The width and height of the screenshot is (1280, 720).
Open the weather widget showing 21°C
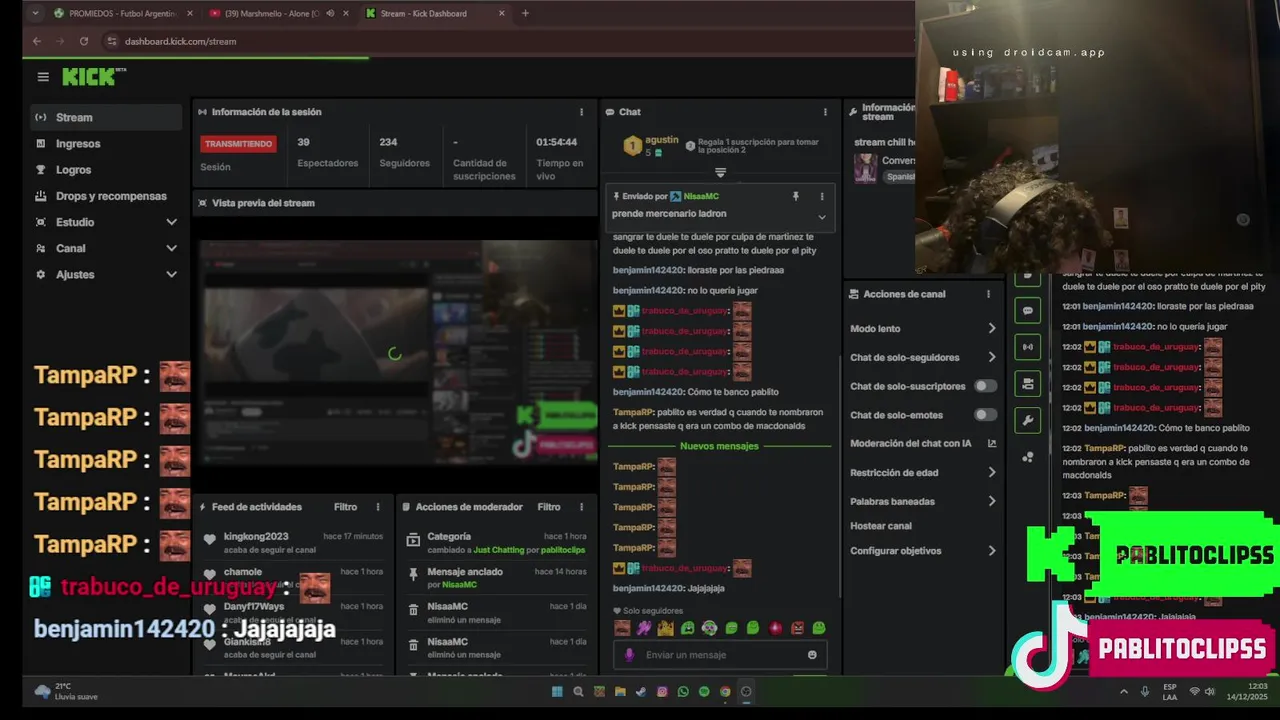[x=67, y=691]
